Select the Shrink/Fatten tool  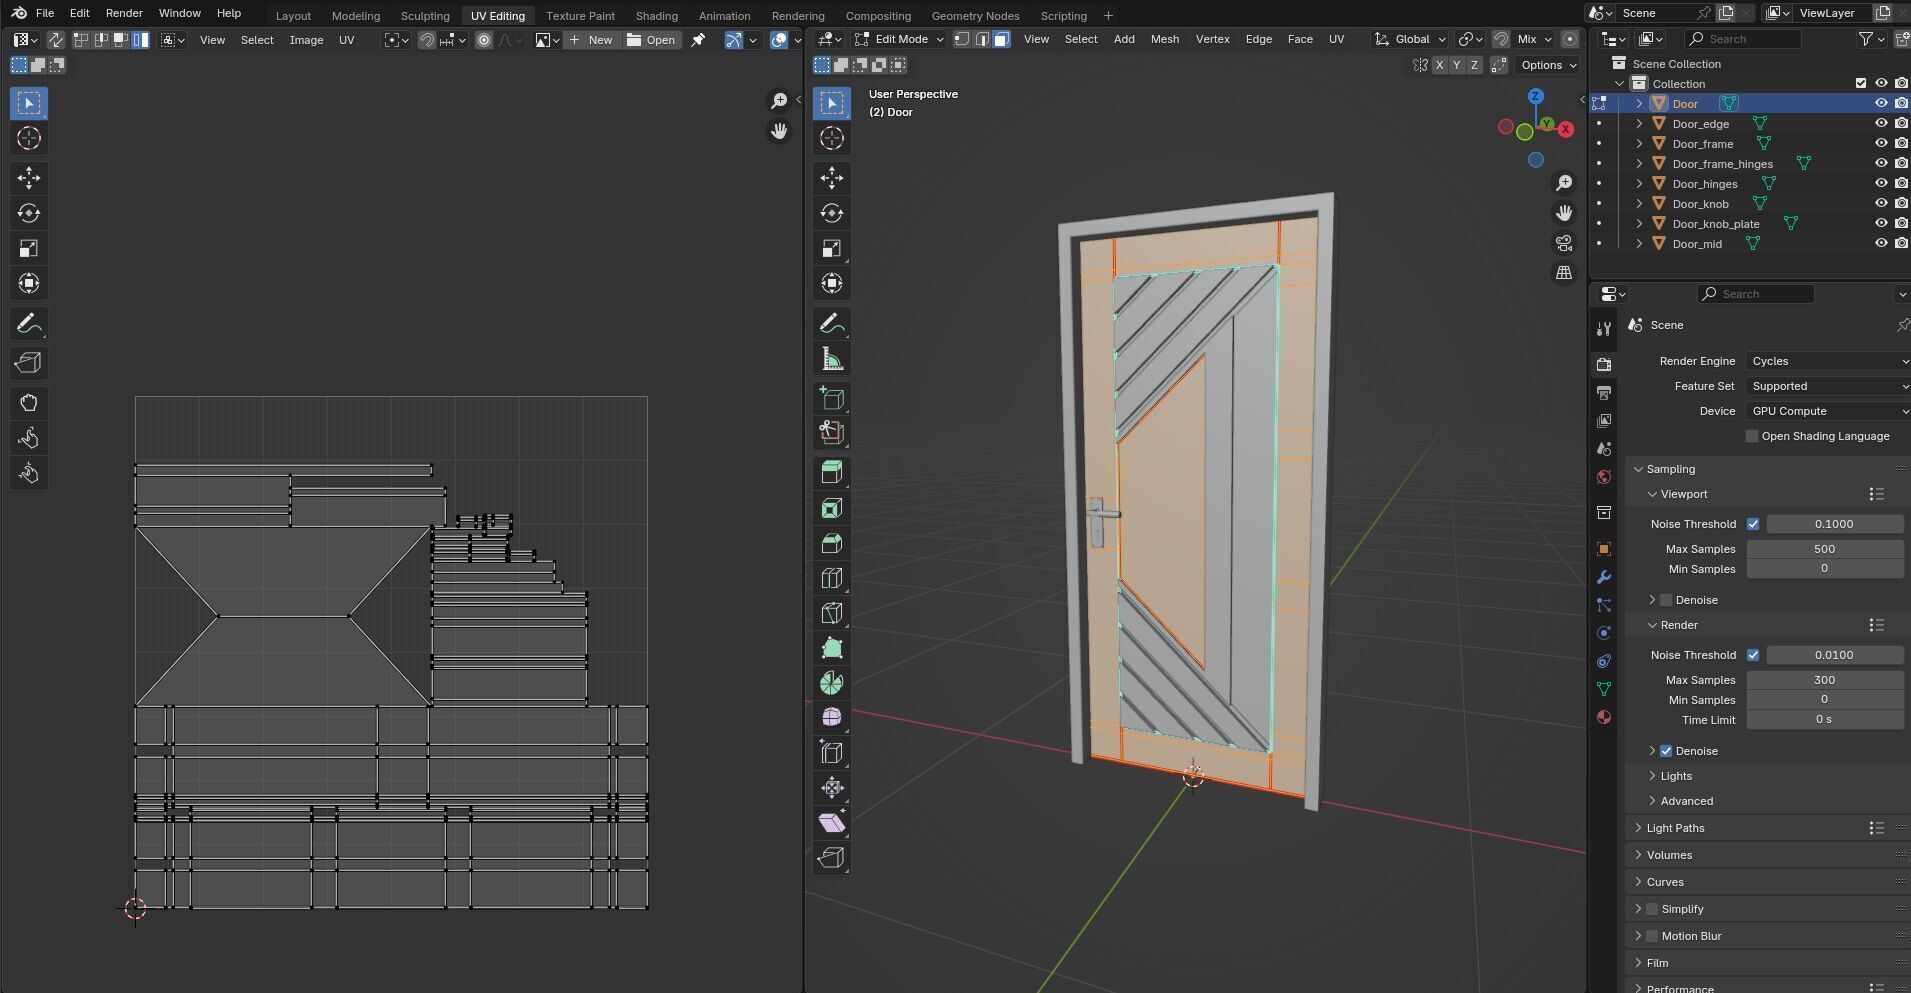tap(832, 788)
